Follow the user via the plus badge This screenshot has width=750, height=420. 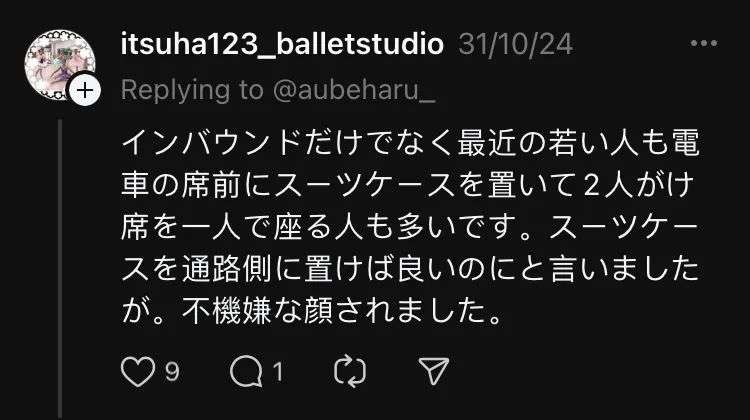pos(85,90)
